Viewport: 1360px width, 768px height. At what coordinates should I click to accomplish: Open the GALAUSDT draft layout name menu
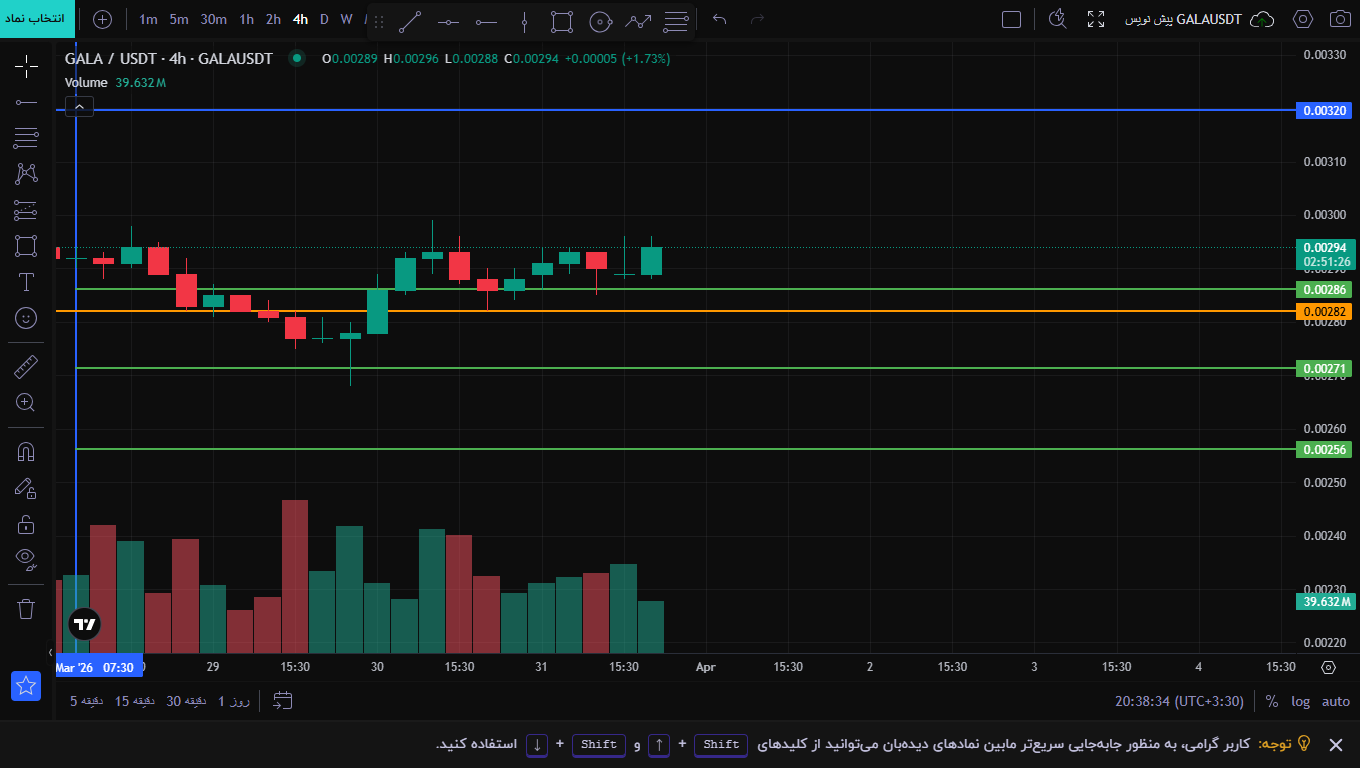[1183, 19]
